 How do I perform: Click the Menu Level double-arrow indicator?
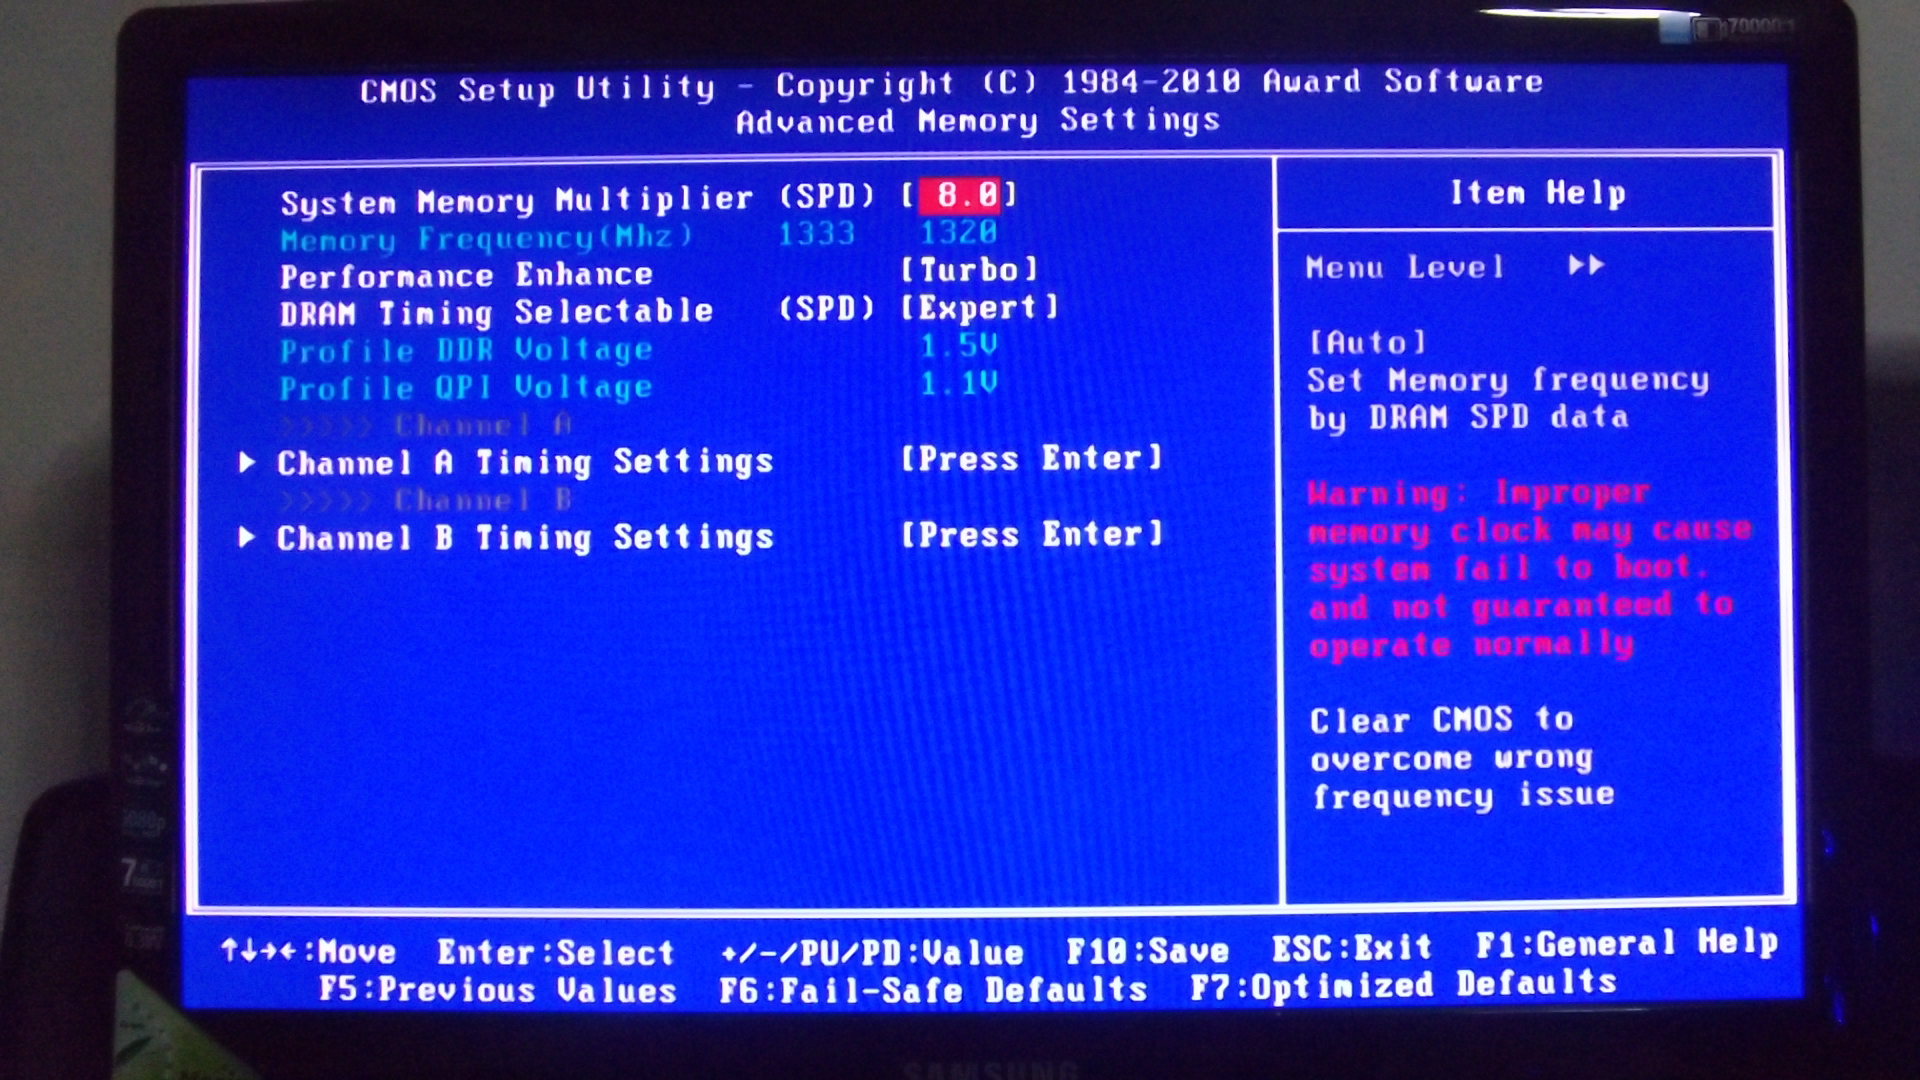pyautogui.click(x=1586, y=265)
